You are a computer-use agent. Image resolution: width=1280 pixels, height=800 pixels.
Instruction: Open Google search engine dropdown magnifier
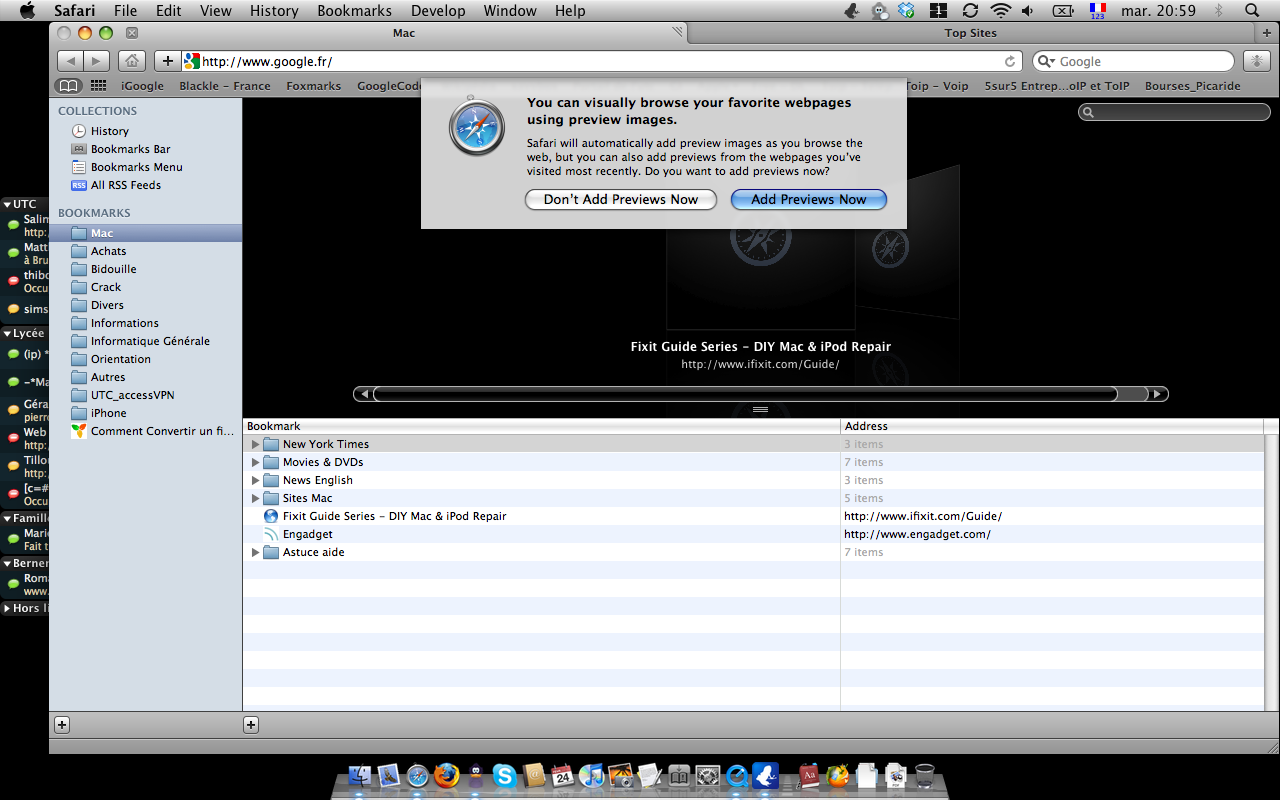1048,62
